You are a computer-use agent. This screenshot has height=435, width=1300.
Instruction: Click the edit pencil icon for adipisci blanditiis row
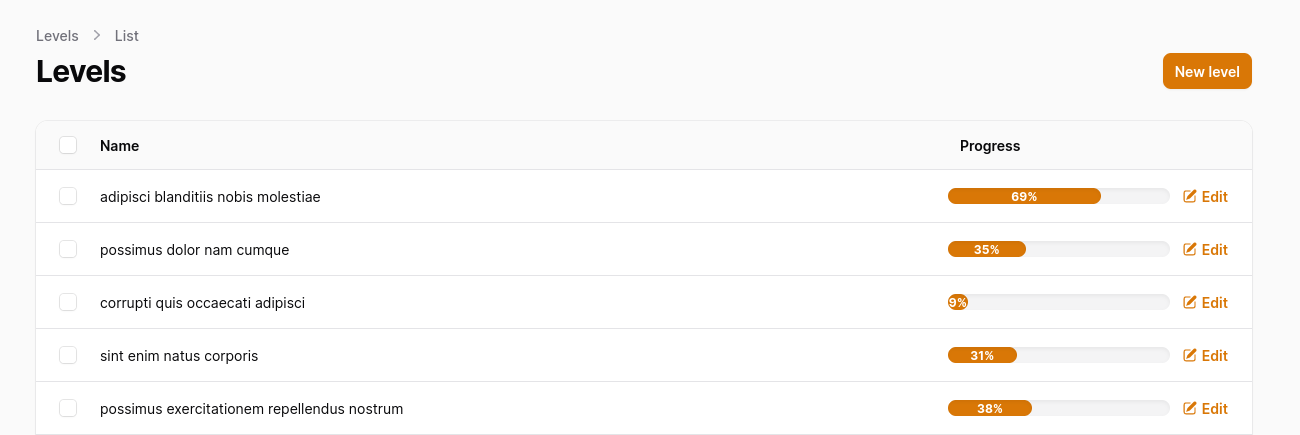[x=1190, y=196]
